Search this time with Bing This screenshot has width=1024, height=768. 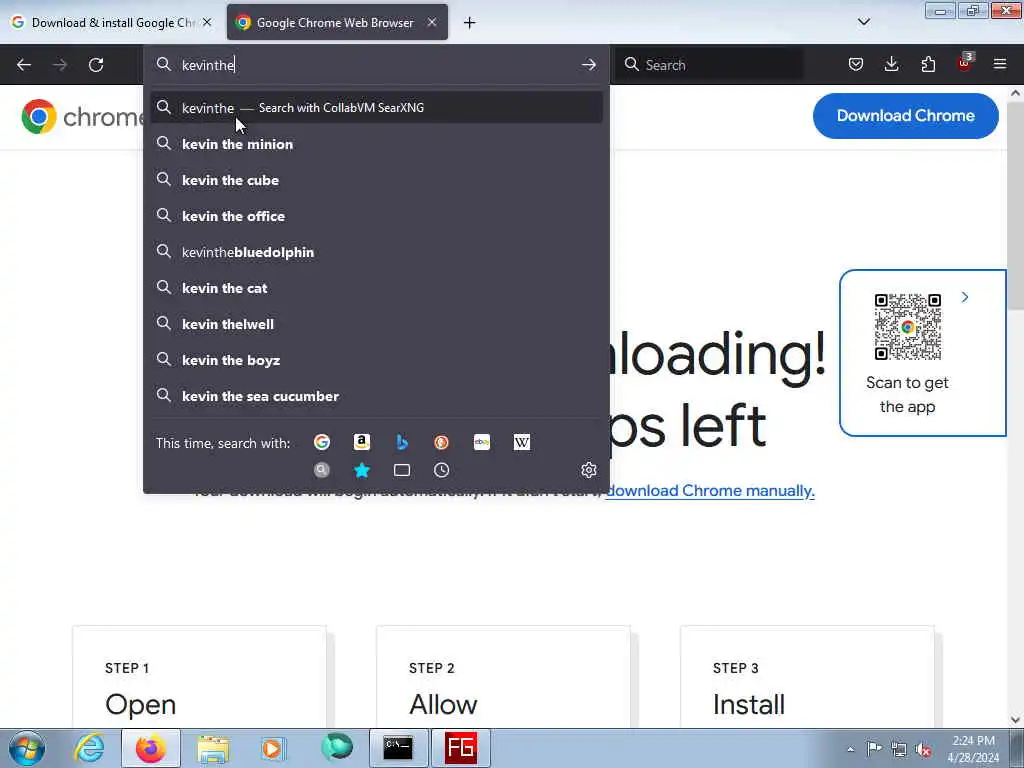tap(402, 442)
